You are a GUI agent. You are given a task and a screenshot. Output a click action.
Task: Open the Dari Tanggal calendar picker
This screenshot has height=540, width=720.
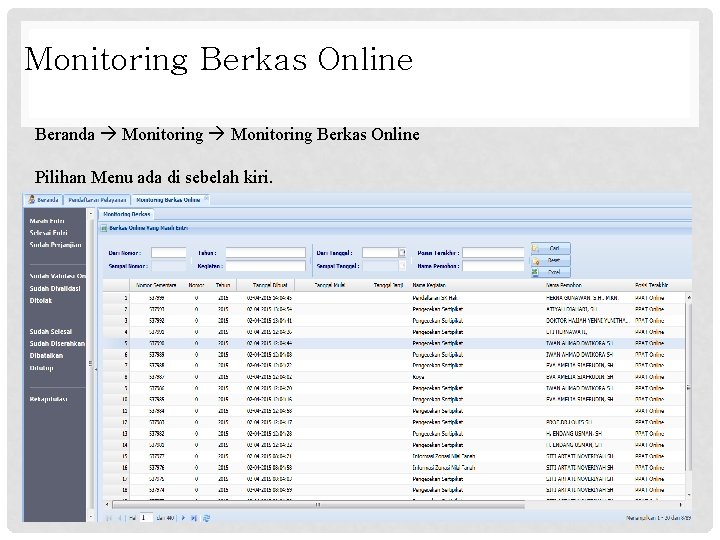(402, 253)
